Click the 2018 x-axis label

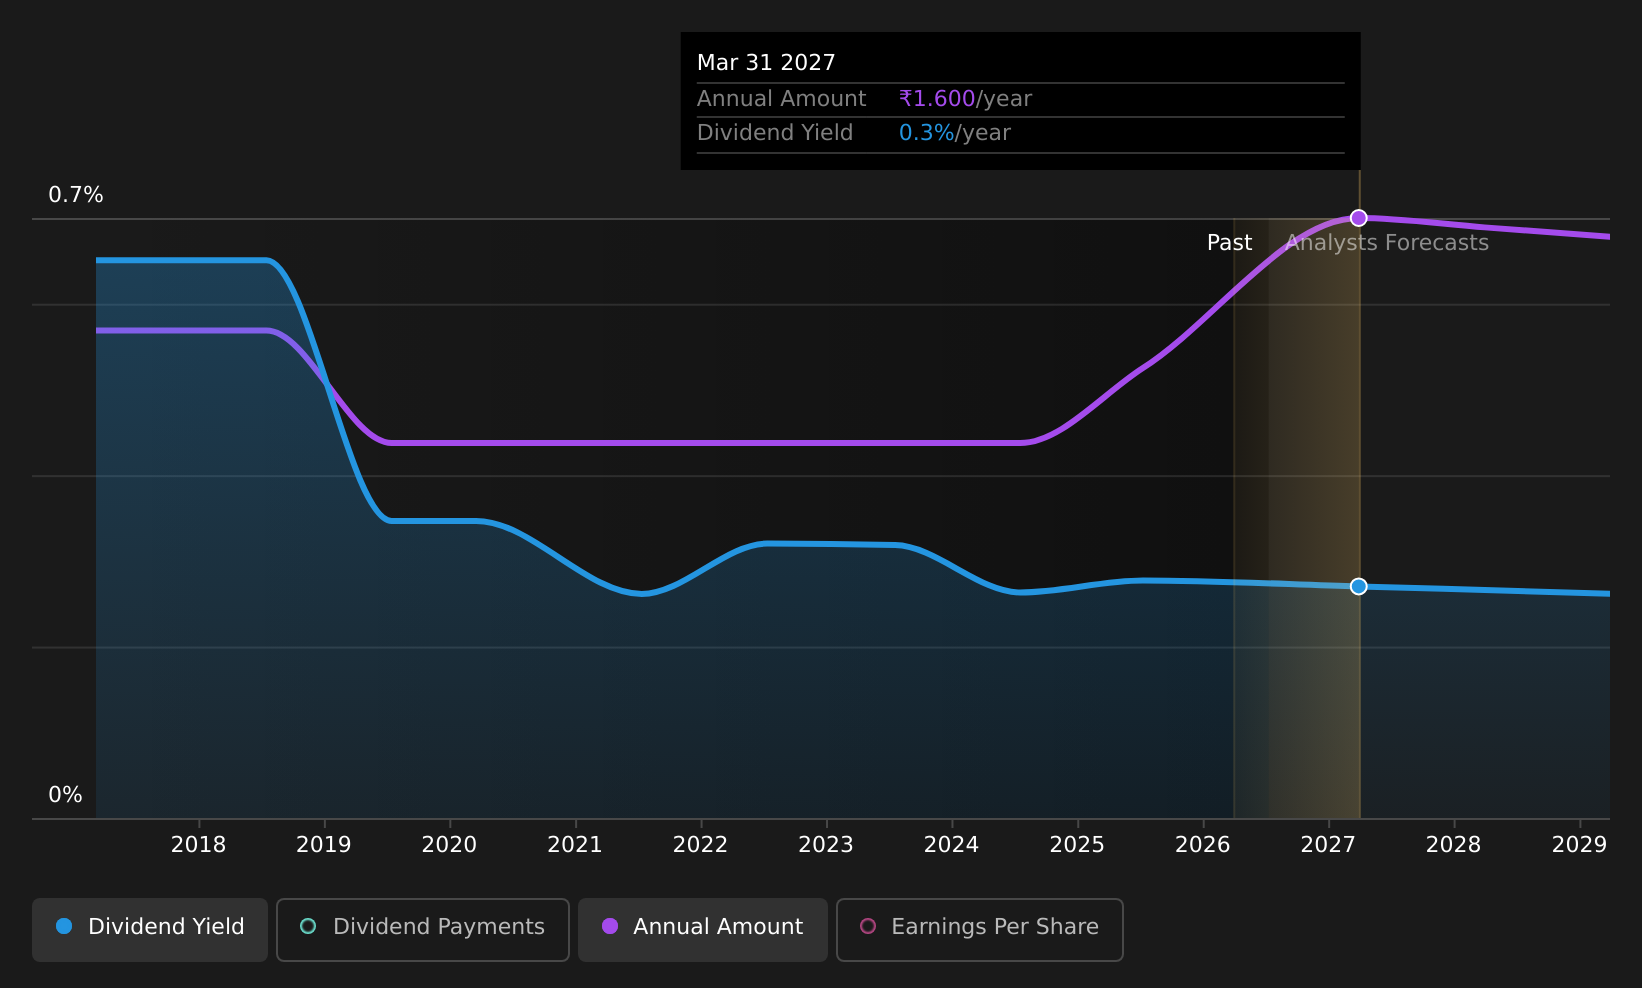198,845
